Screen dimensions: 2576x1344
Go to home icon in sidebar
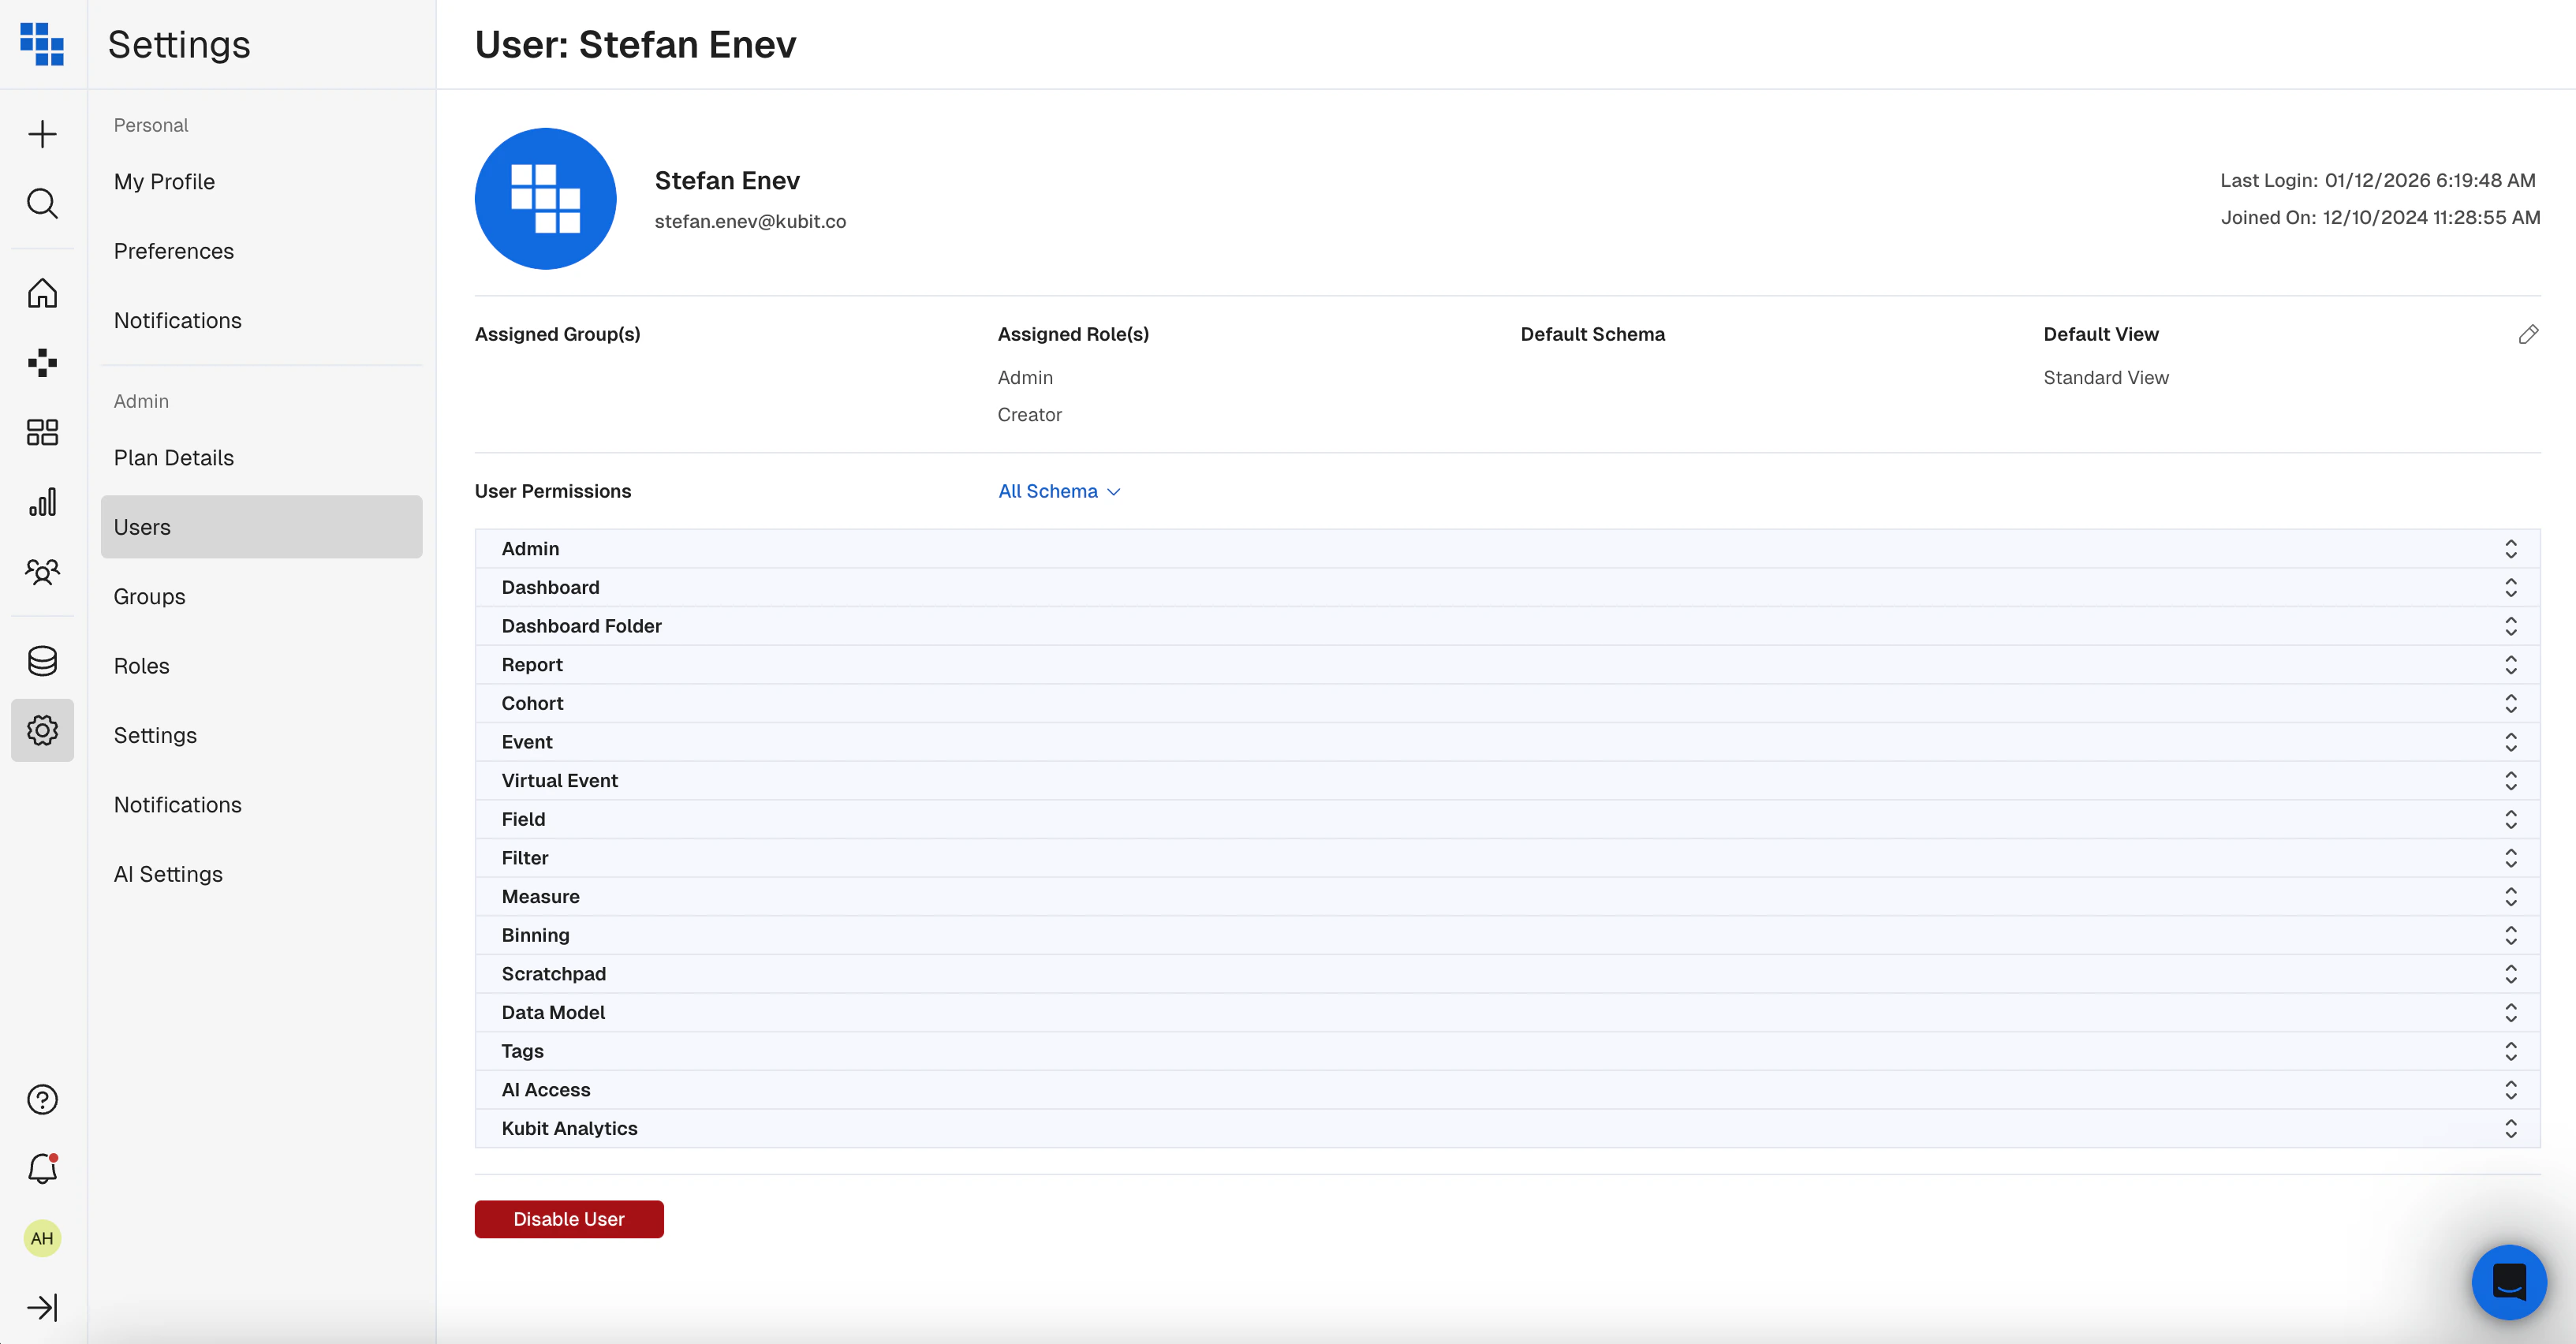(x=42, y=293)
